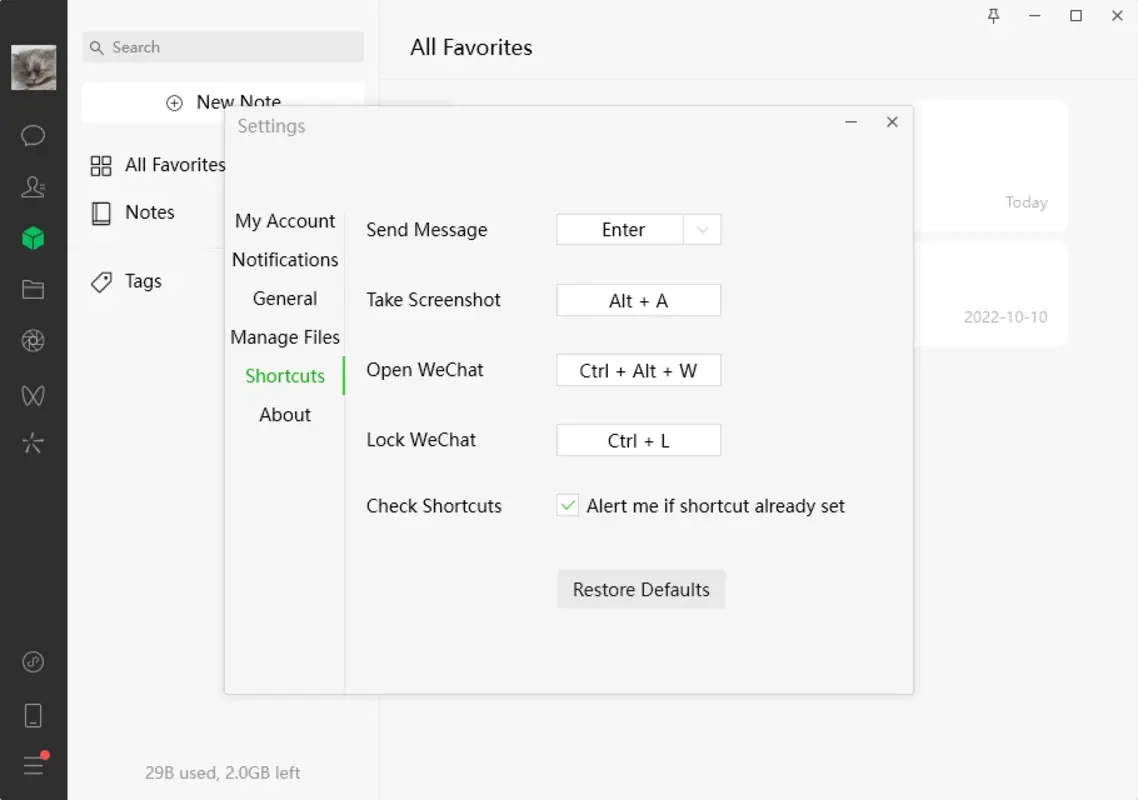Open the My Account settings section

click(285, 221)
